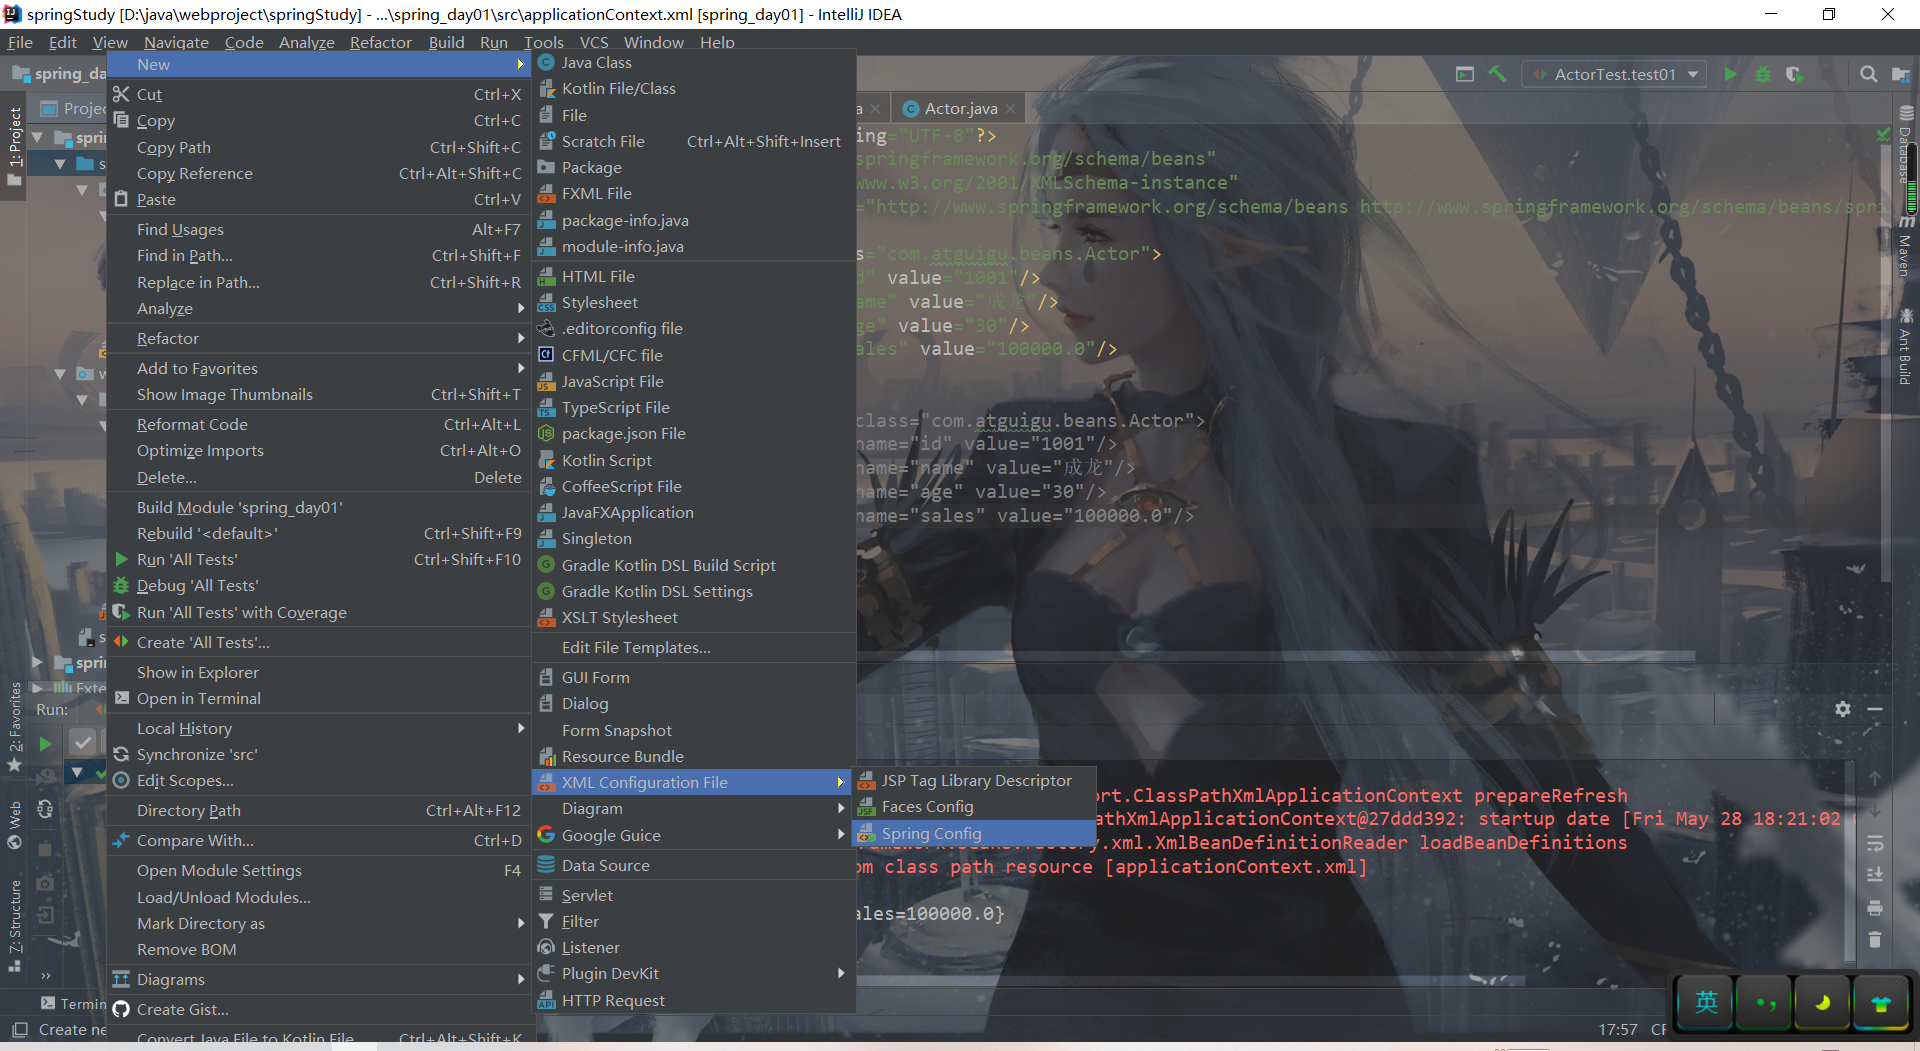The image size is (1920, 1051).
Task: Run with Coverage shield icon
Action: [1795, 74]
